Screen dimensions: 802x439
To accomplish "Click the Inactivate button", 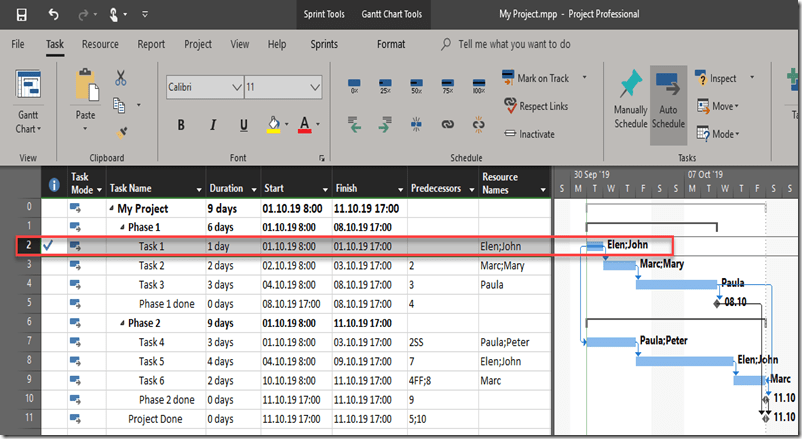I will pyautogui.click(x=528, y=134).
